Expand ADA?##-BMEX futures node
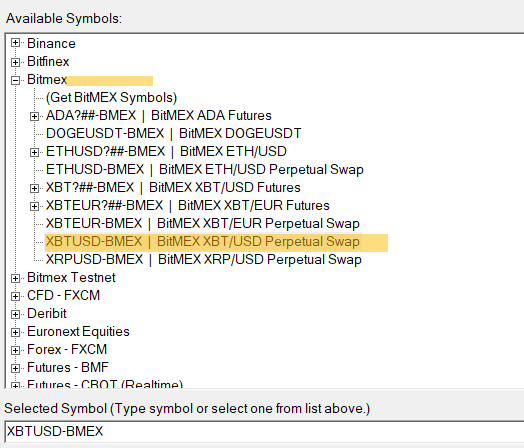524x448 pixels. coord(34,116)
